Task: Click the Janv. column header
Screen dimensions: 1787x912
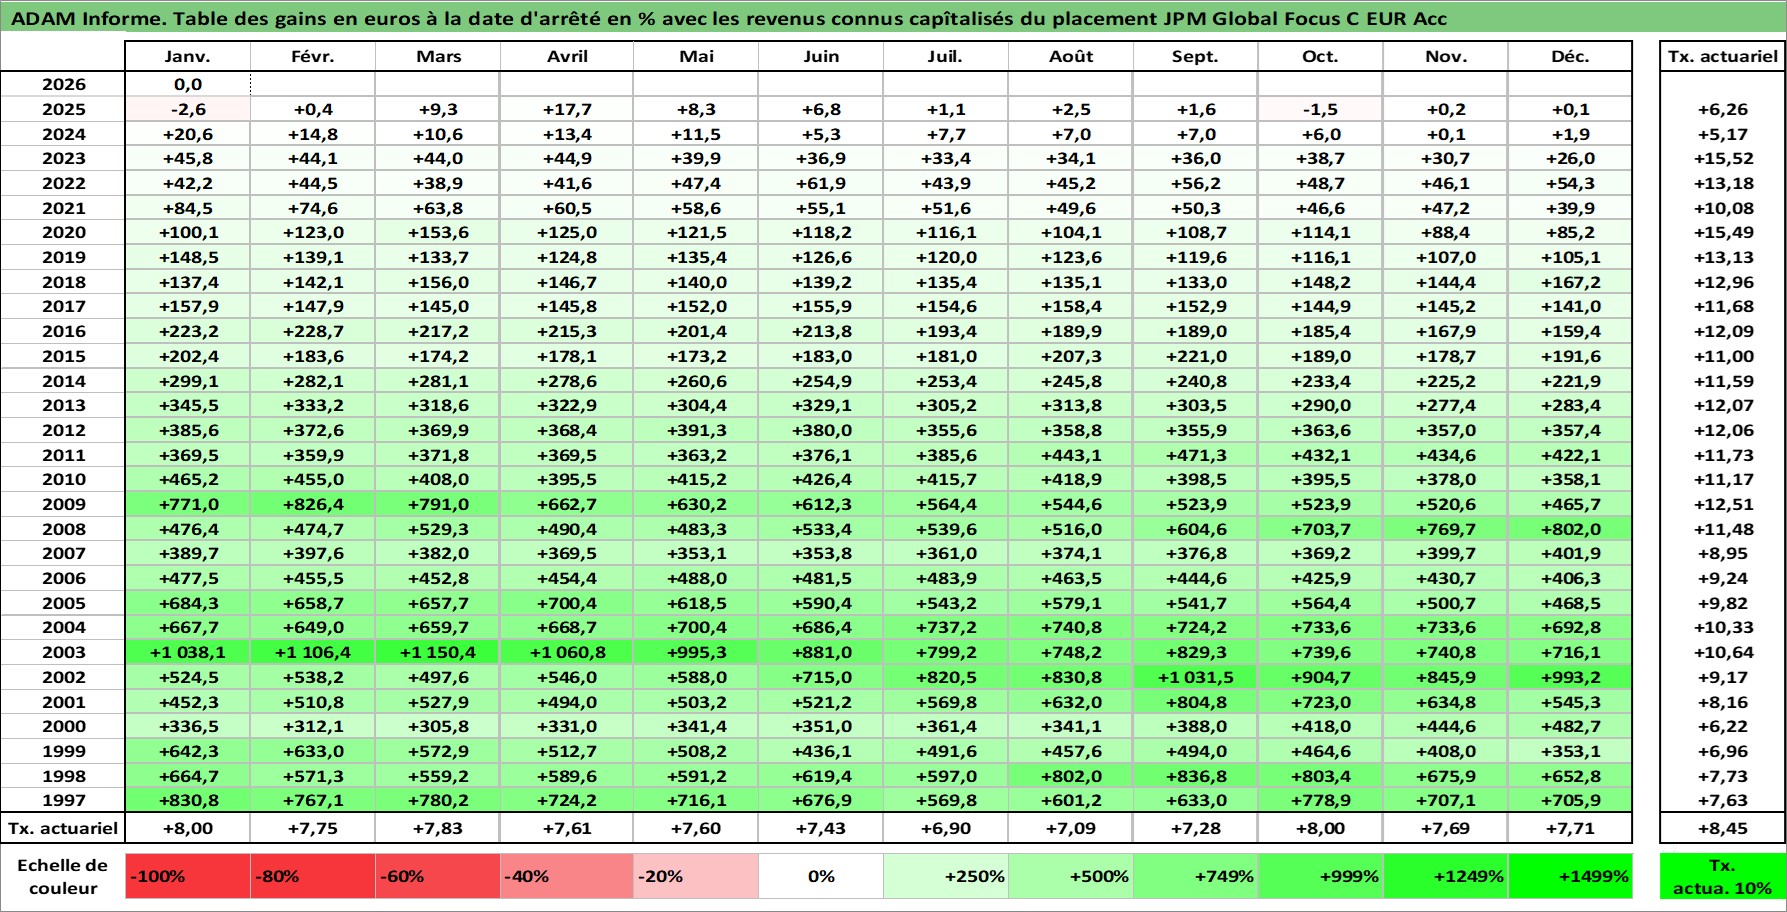Action: tap(188, 56)
